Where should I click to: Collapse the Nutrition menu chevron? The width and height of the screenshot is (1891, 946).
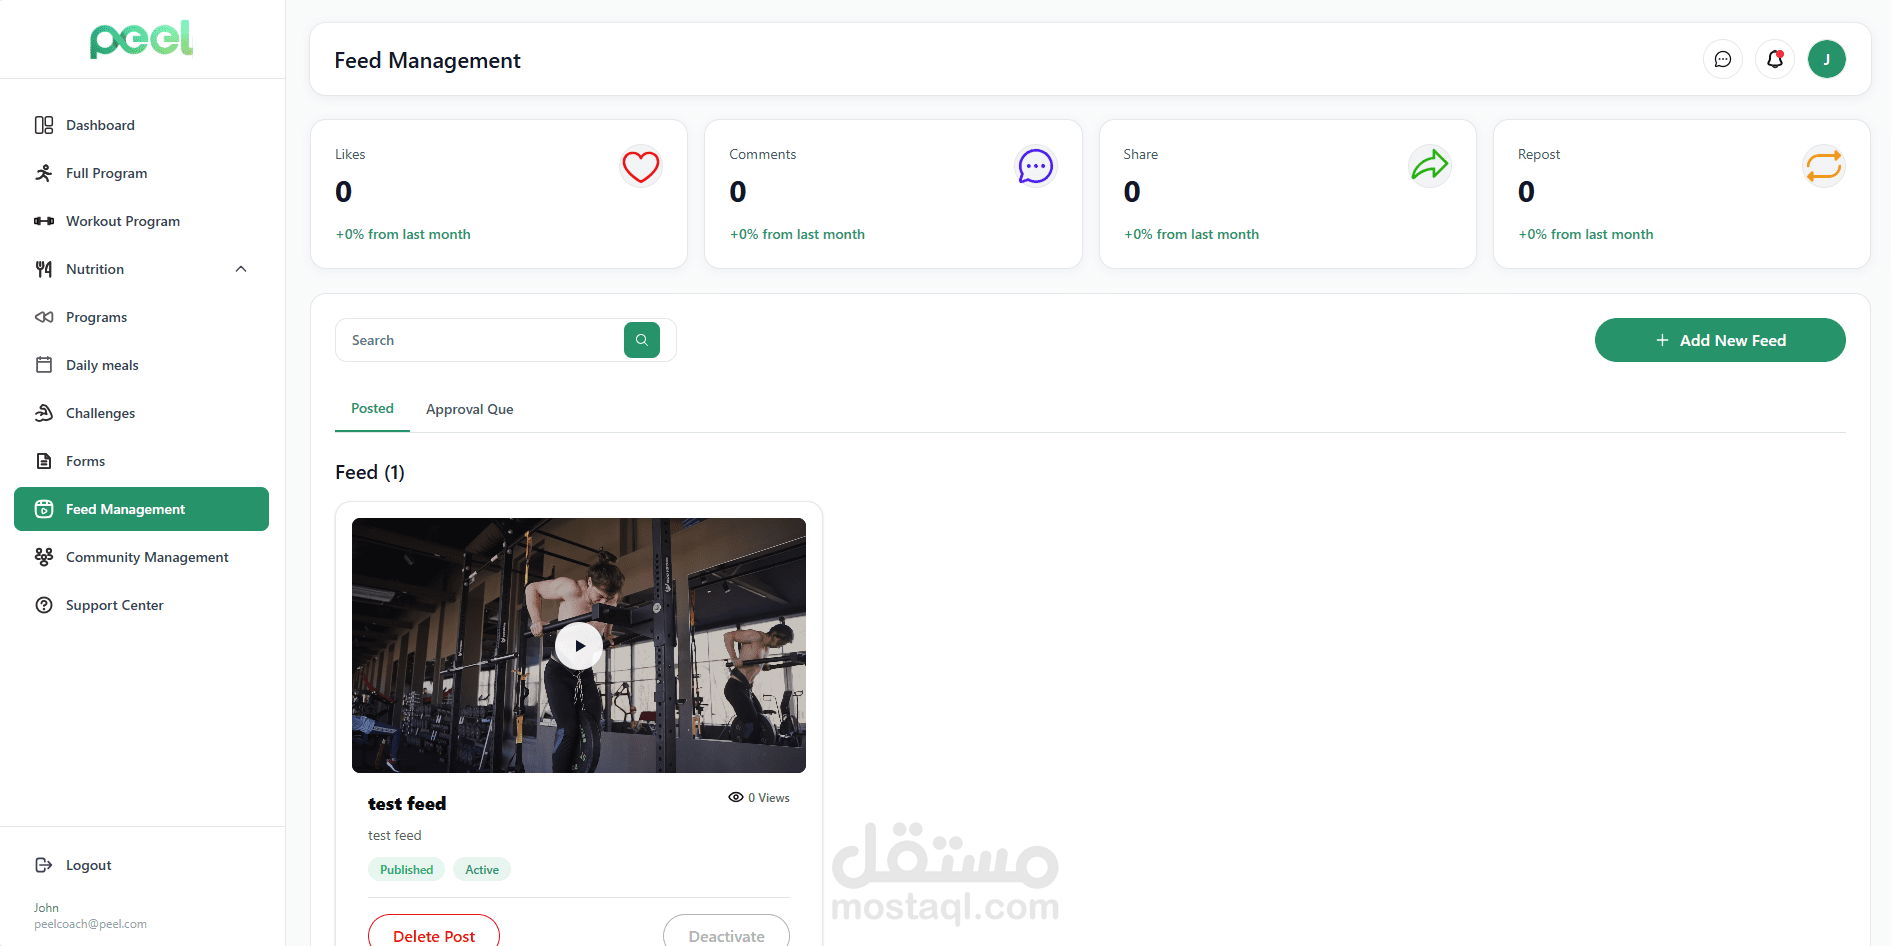click(241, 269)
